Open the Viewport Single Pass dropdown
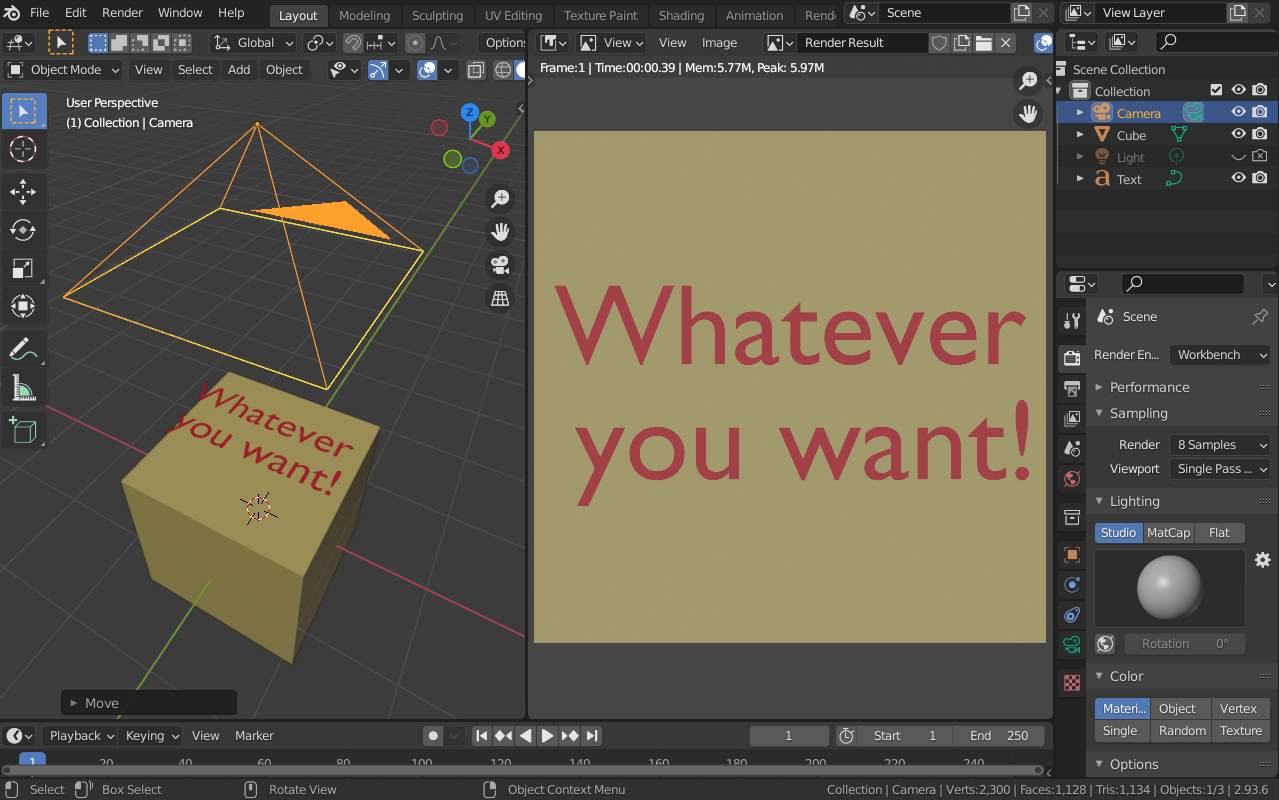The image size is (1279, 800). pos(1220,469)
